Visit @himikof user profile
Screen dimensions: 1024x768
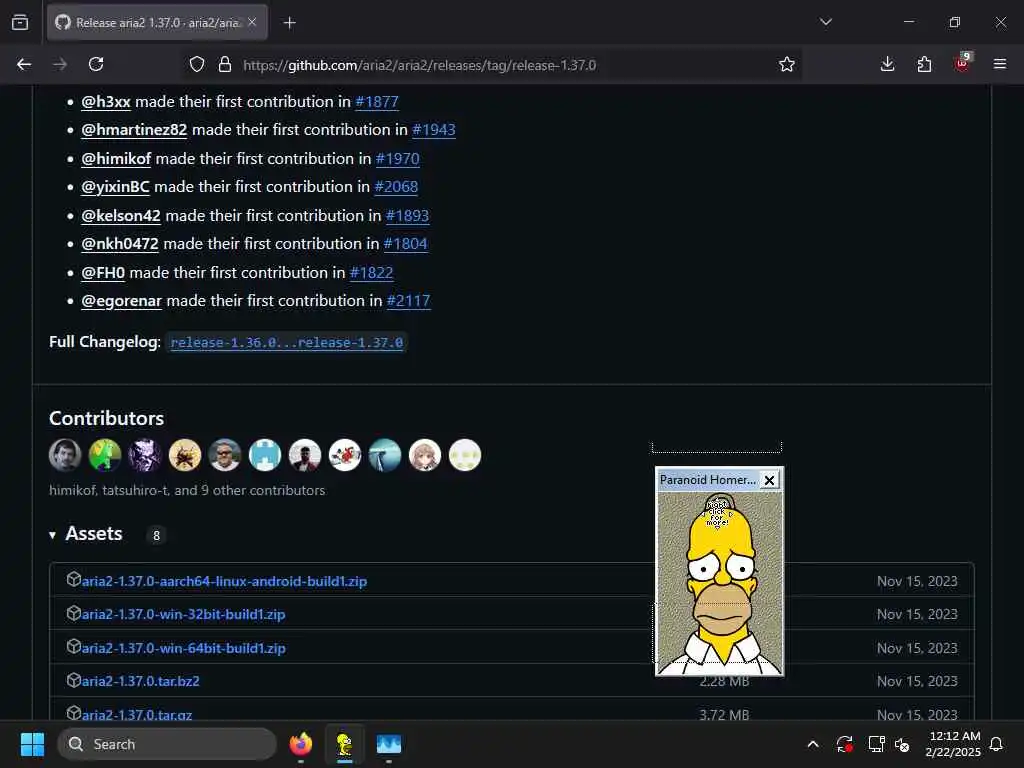(x=116, y=159)
